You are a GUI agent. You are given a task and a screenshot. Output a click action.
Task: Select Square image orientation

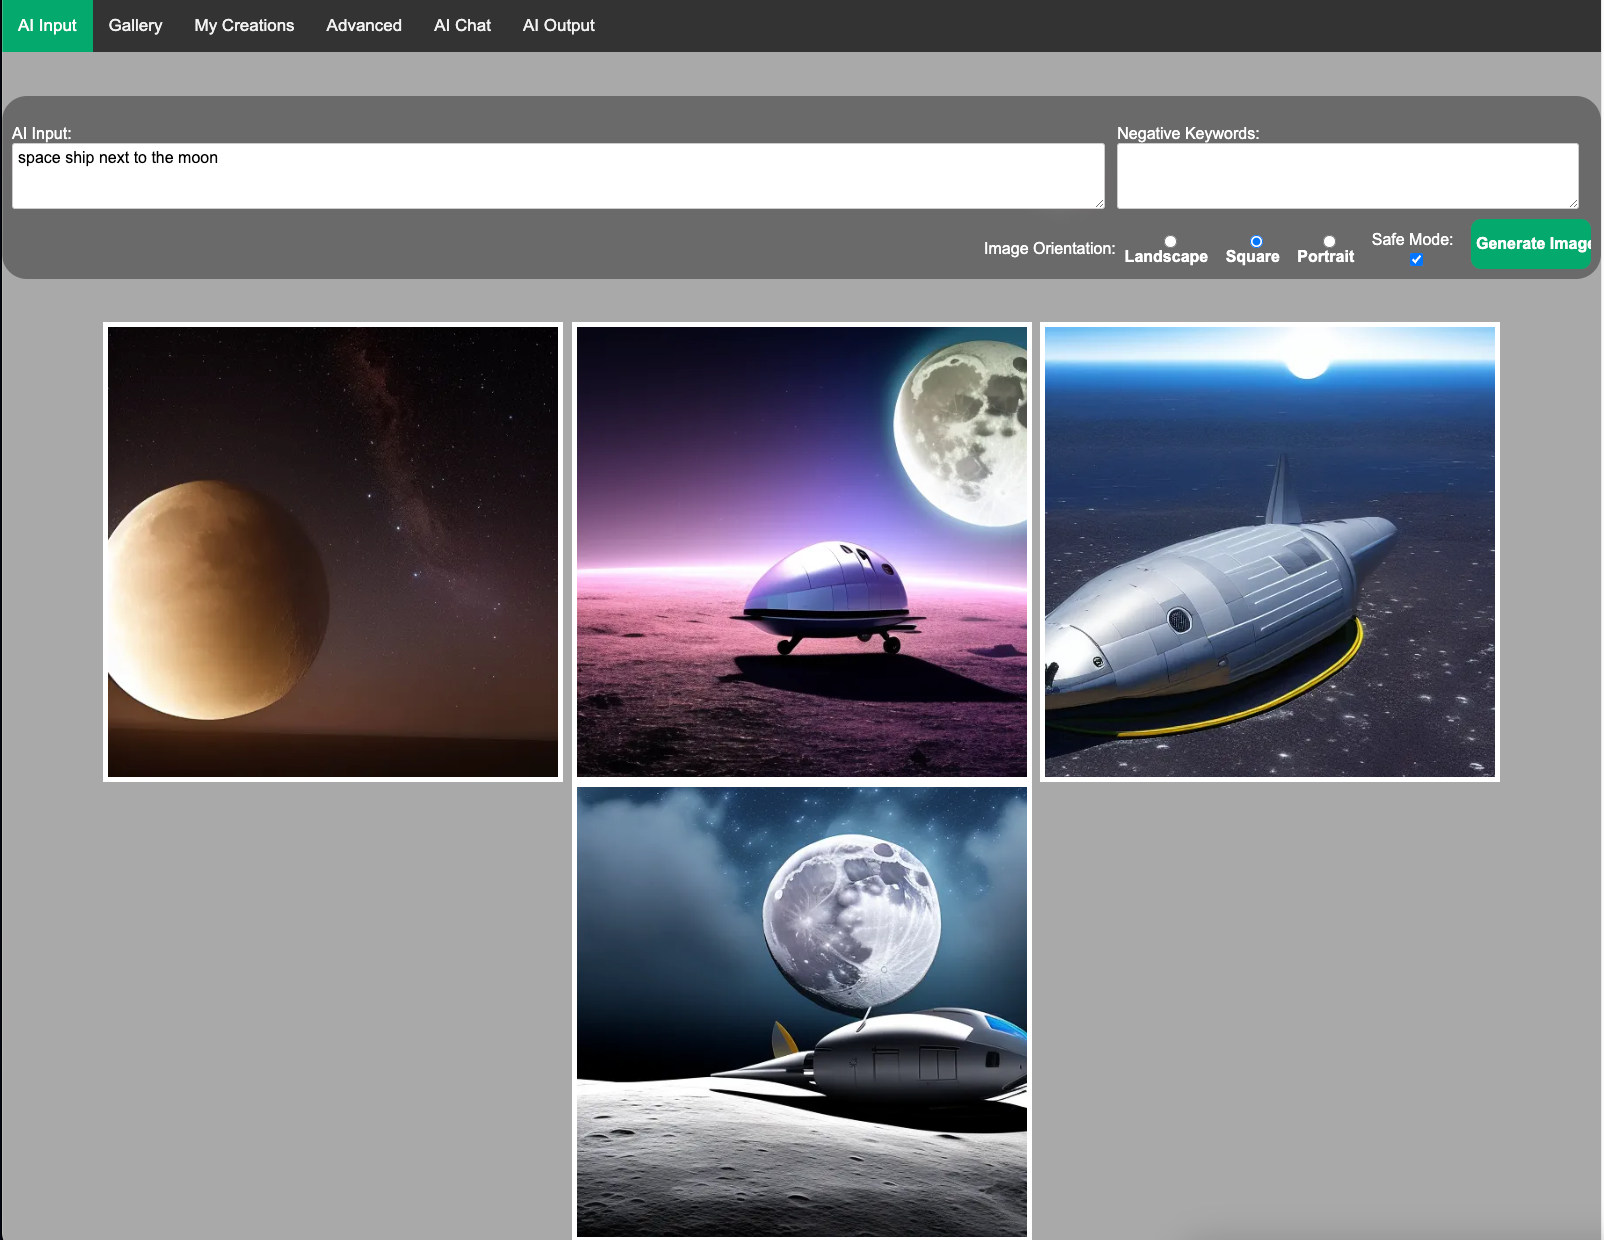(1256, 241)
